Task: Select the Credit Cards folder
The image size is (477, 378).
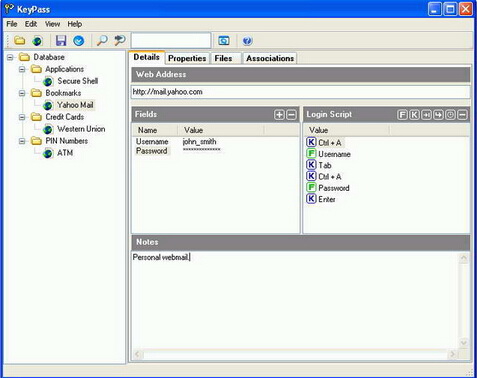Action: click(x=65, y=117)
